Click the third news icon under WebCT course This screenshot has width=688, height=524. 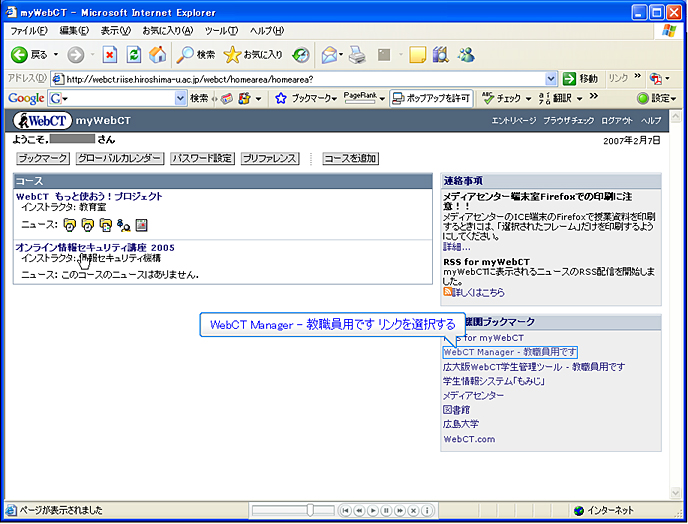tap(106, 225)
